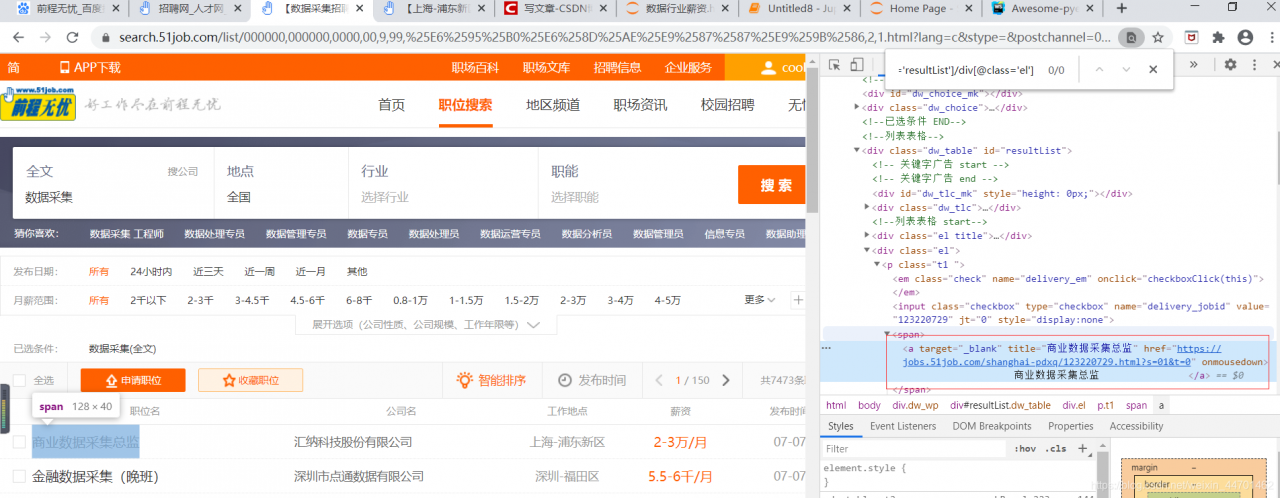The width and height of the screenshot is (1280, 498).
Task: Click the find-in-page magnifier icon in address bar
Action: [1131, 37]
